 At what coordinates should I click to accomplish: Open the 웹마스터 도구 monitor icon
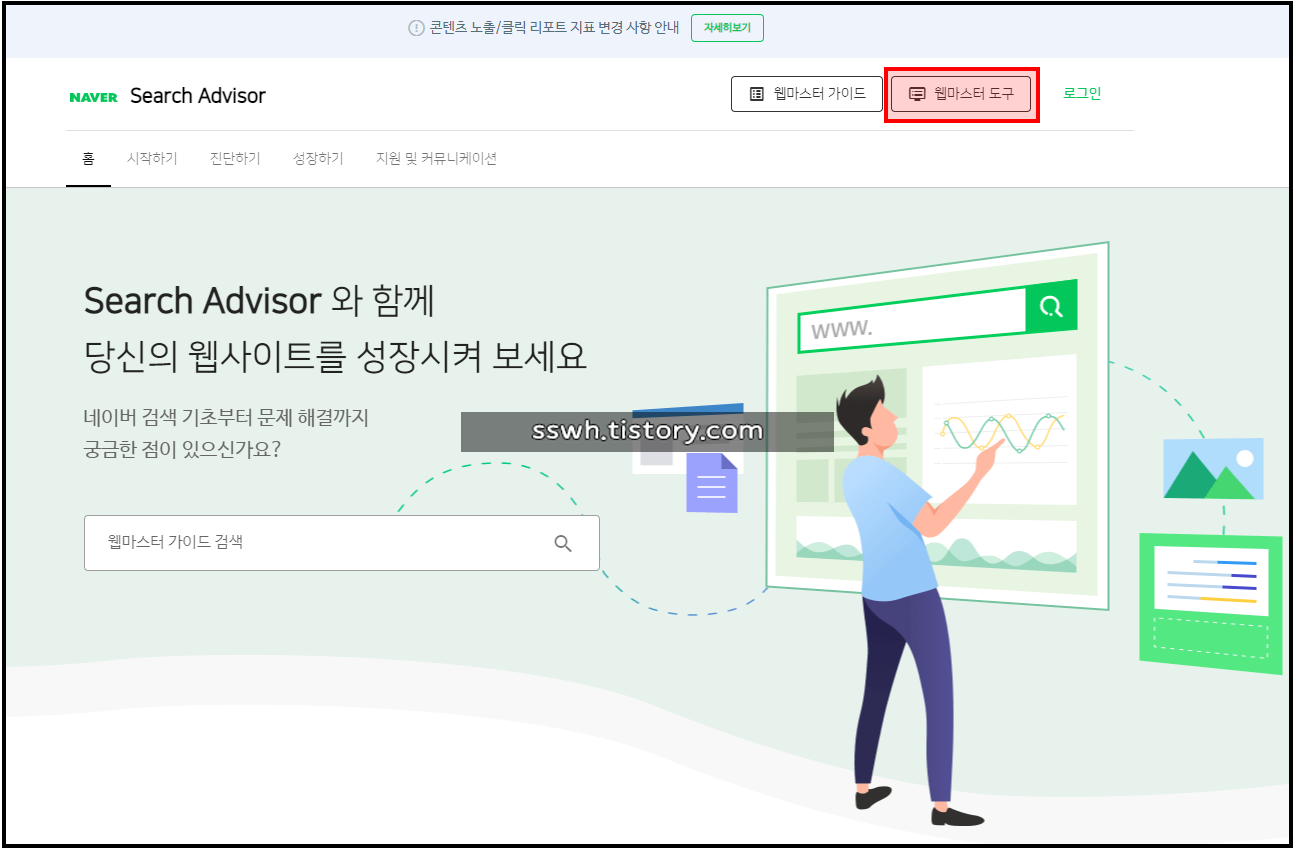click(x=917, y=94)
